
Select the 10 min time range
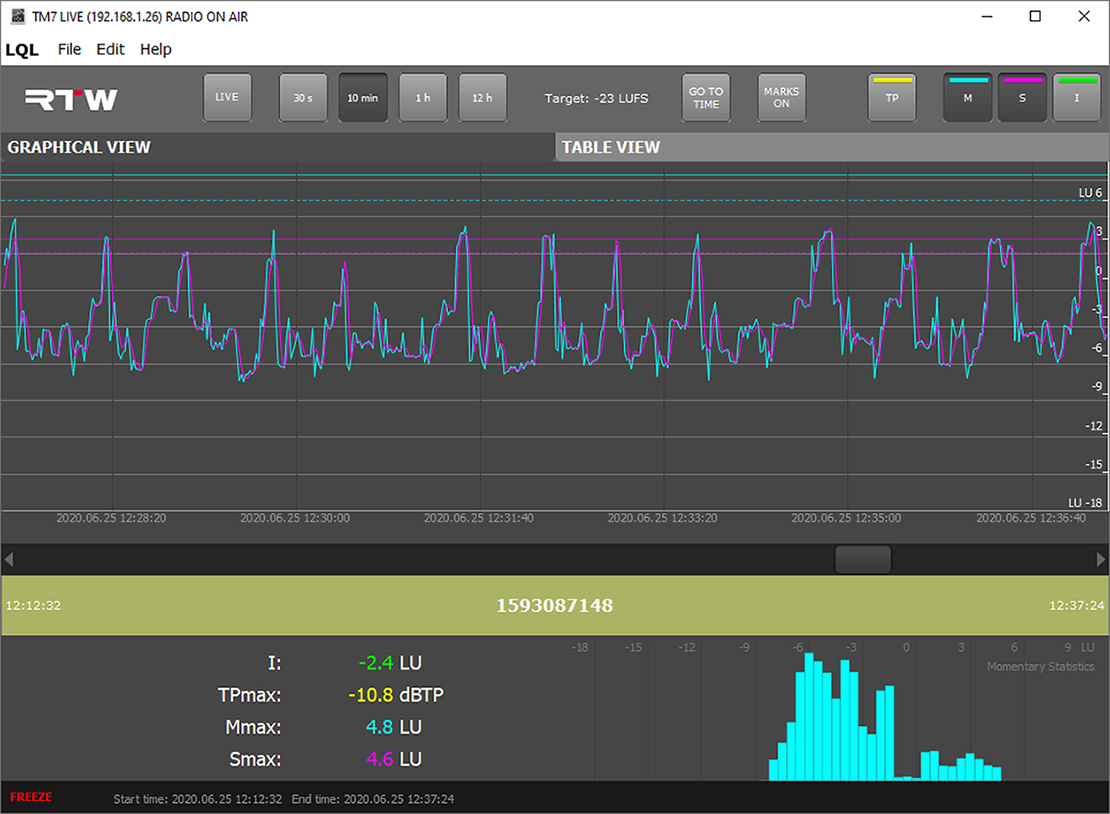(363, 98)
